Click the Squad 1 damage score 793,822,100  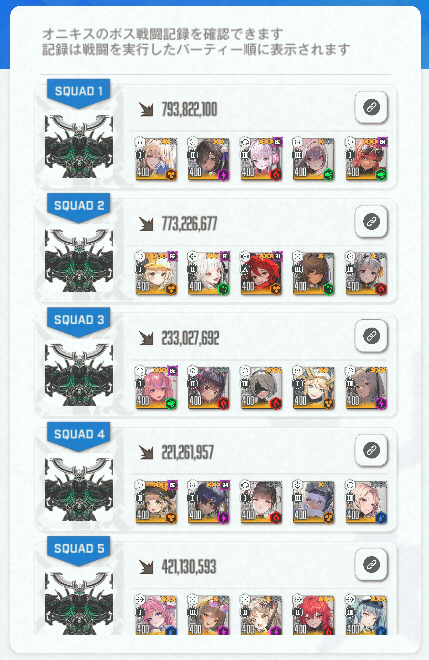(189, 110)
